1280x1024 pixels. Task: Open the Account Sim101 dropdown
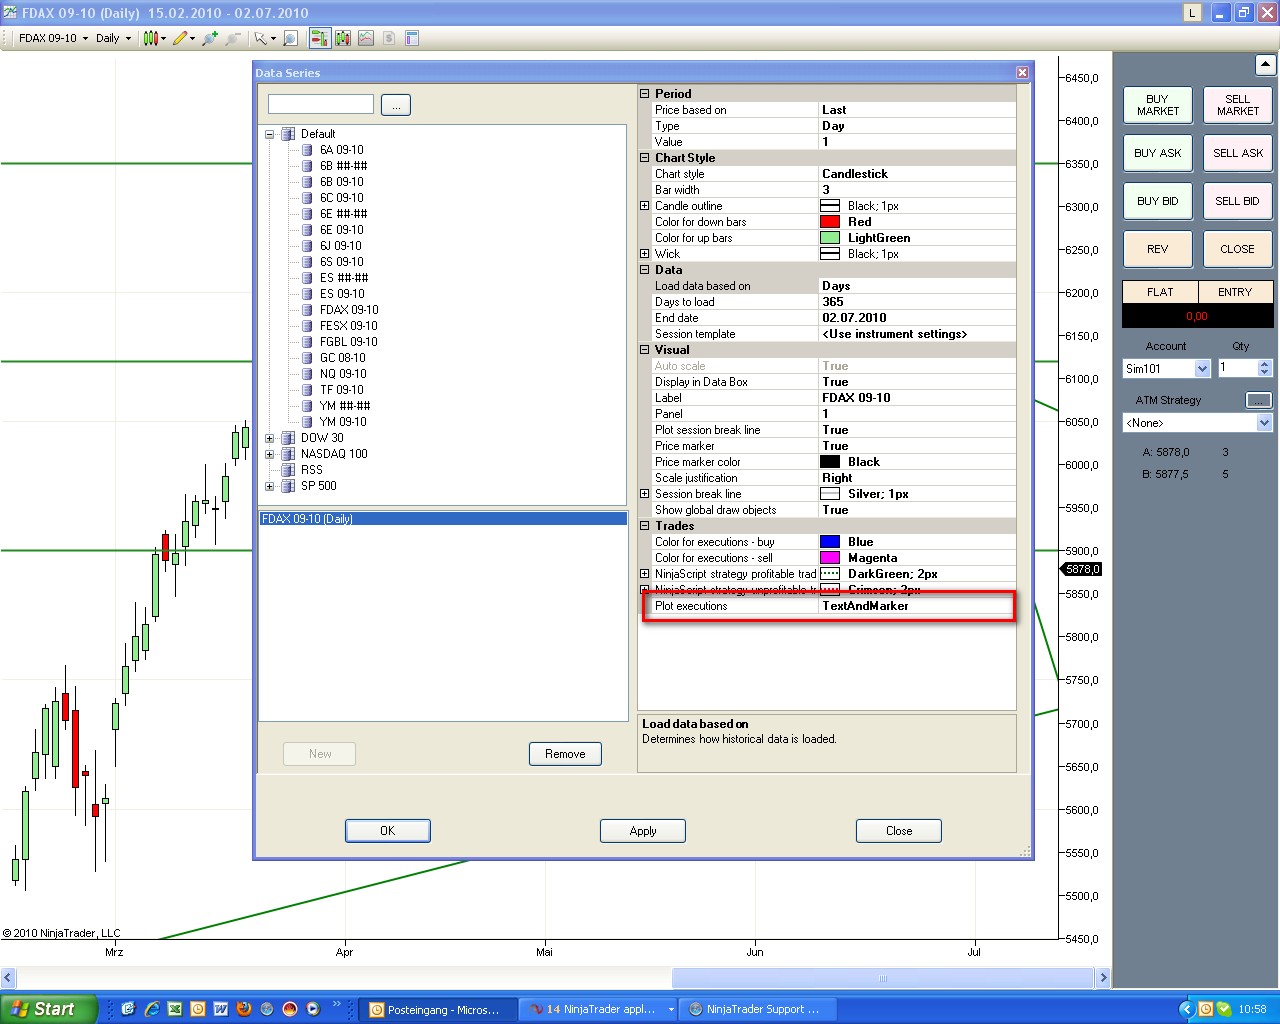pos(1167,369)
